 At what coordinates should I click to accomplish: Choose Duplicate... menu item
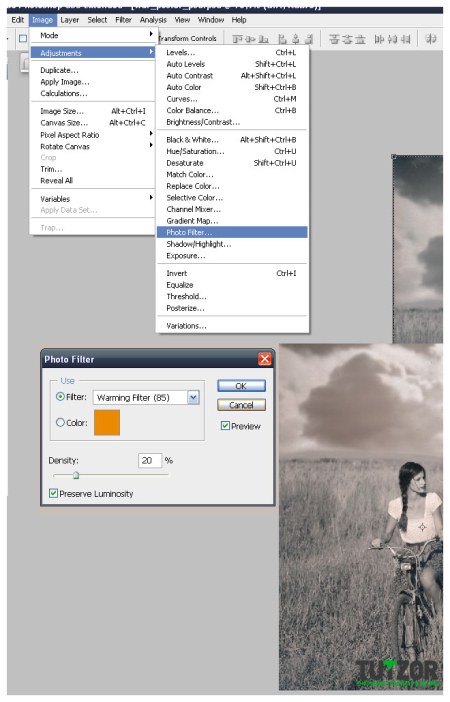pos(92,70)
